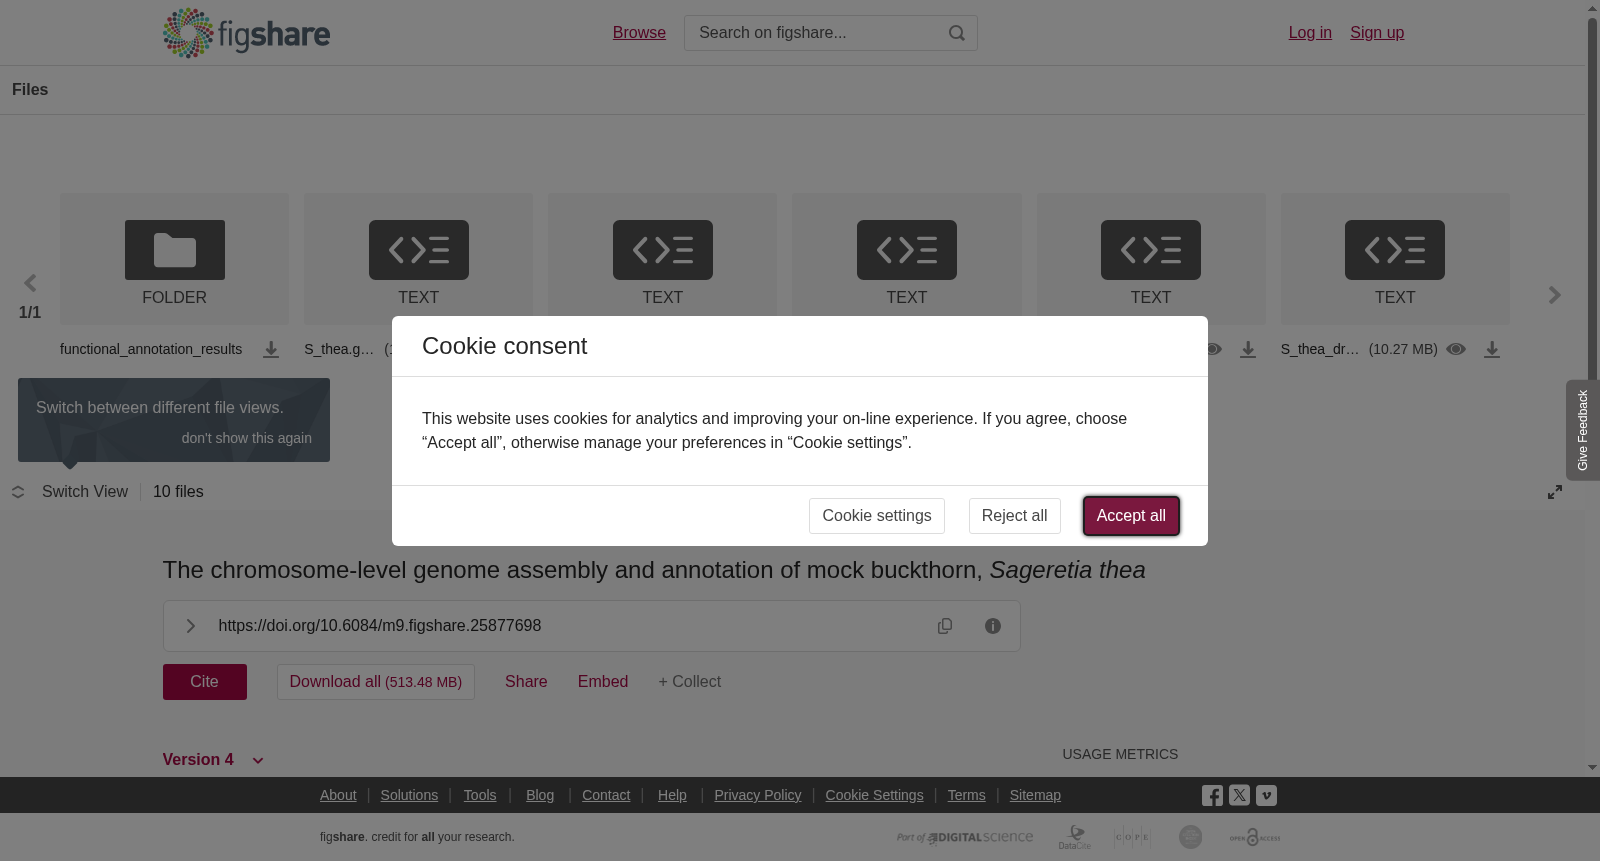Open Cookie settings in the dialog
The height and width of the screenshot is (861, 1600).
coord(877,516)
